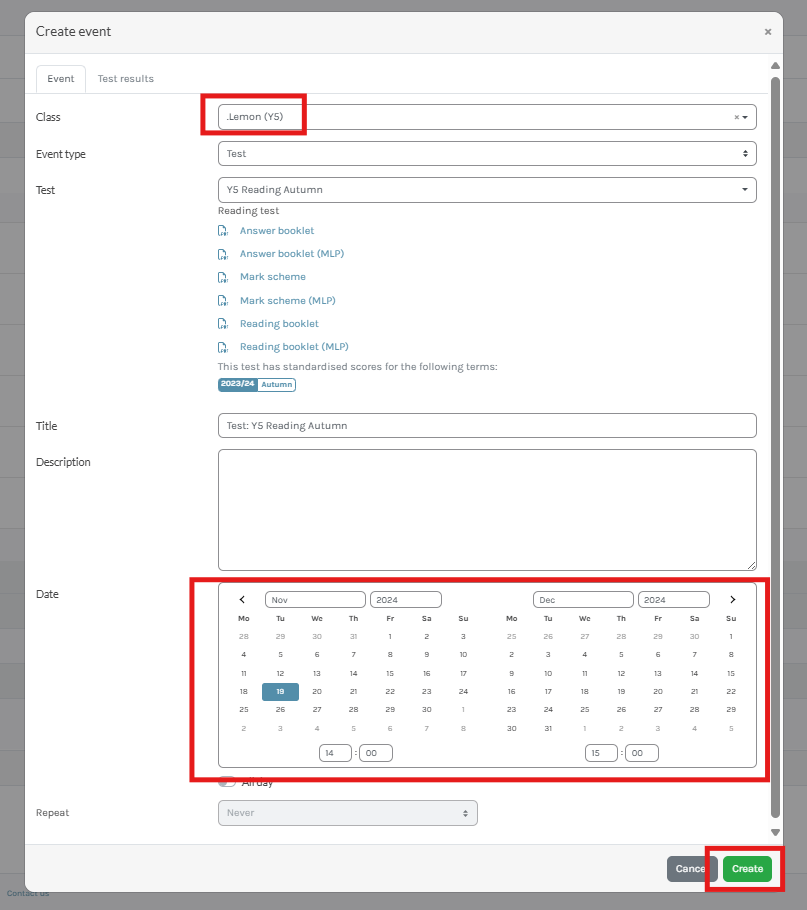807x910 pixels.
Task: Click PDF icon beside Reading booklet (MLP)
Action: click(223, 347)
